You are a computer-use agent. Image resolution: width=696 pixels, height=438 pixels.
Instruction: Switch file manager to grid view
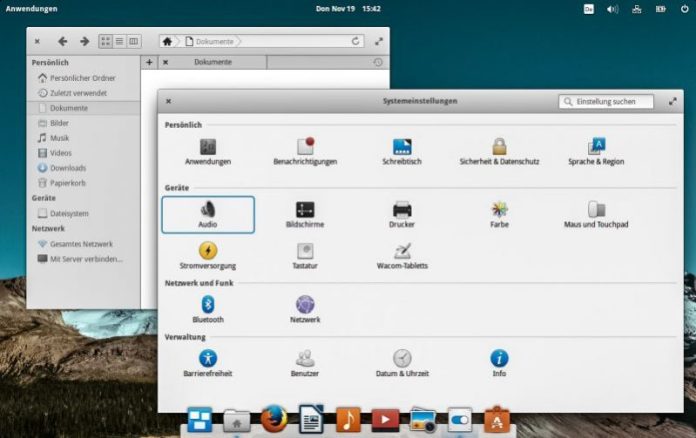pos(106,41)
